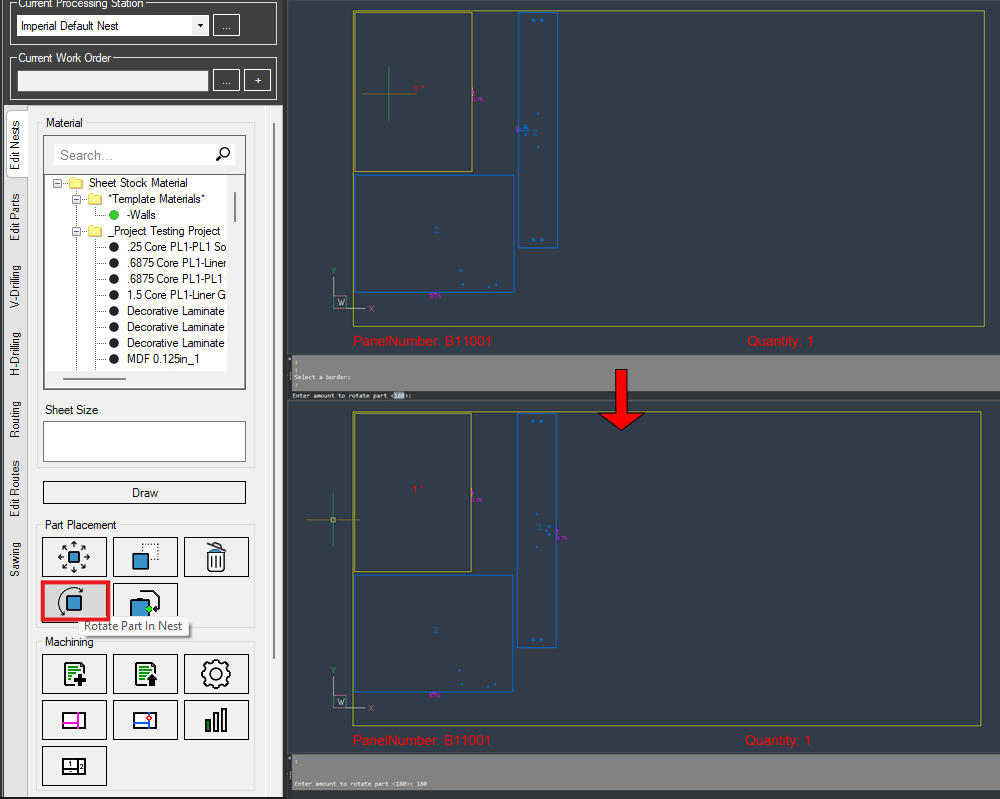Click the Move Part arrows icon
1000x799 pixels.
click(74, 557)
